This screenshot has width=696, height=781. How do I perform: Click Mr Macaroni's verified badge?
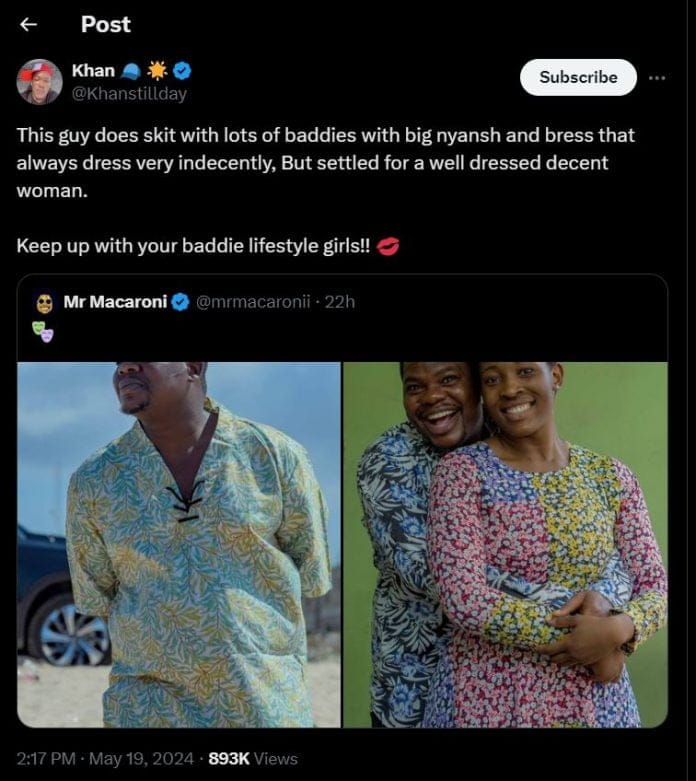(180, 302)
